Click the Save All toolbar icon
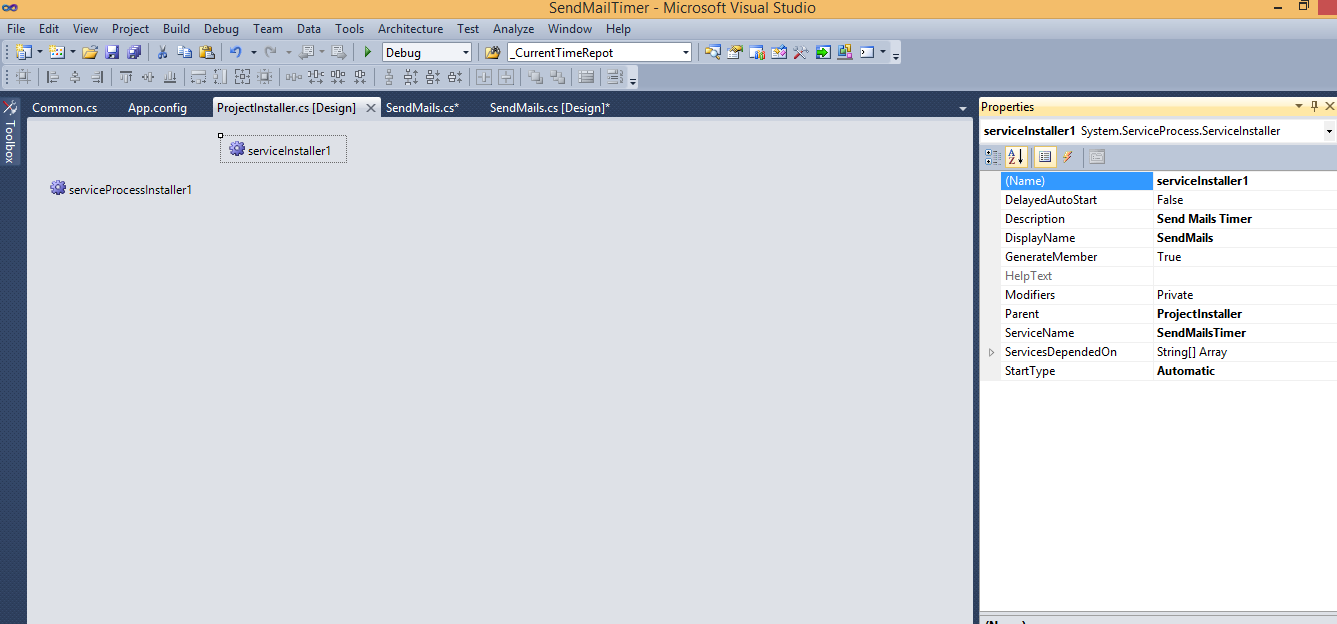1337x624 pixels. click(x=135, y=51)
